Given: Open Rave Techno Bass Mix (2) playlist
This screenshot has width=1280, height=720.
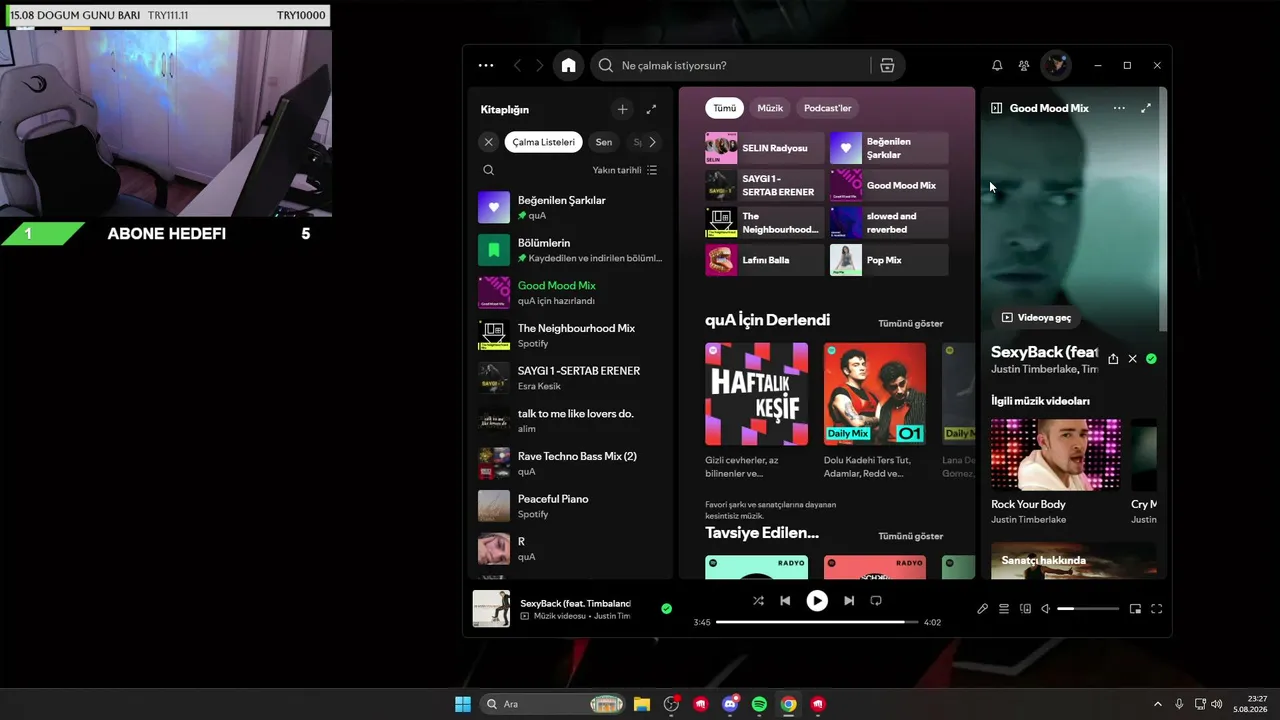Looking at the screenshot, I should pos(571,463).
